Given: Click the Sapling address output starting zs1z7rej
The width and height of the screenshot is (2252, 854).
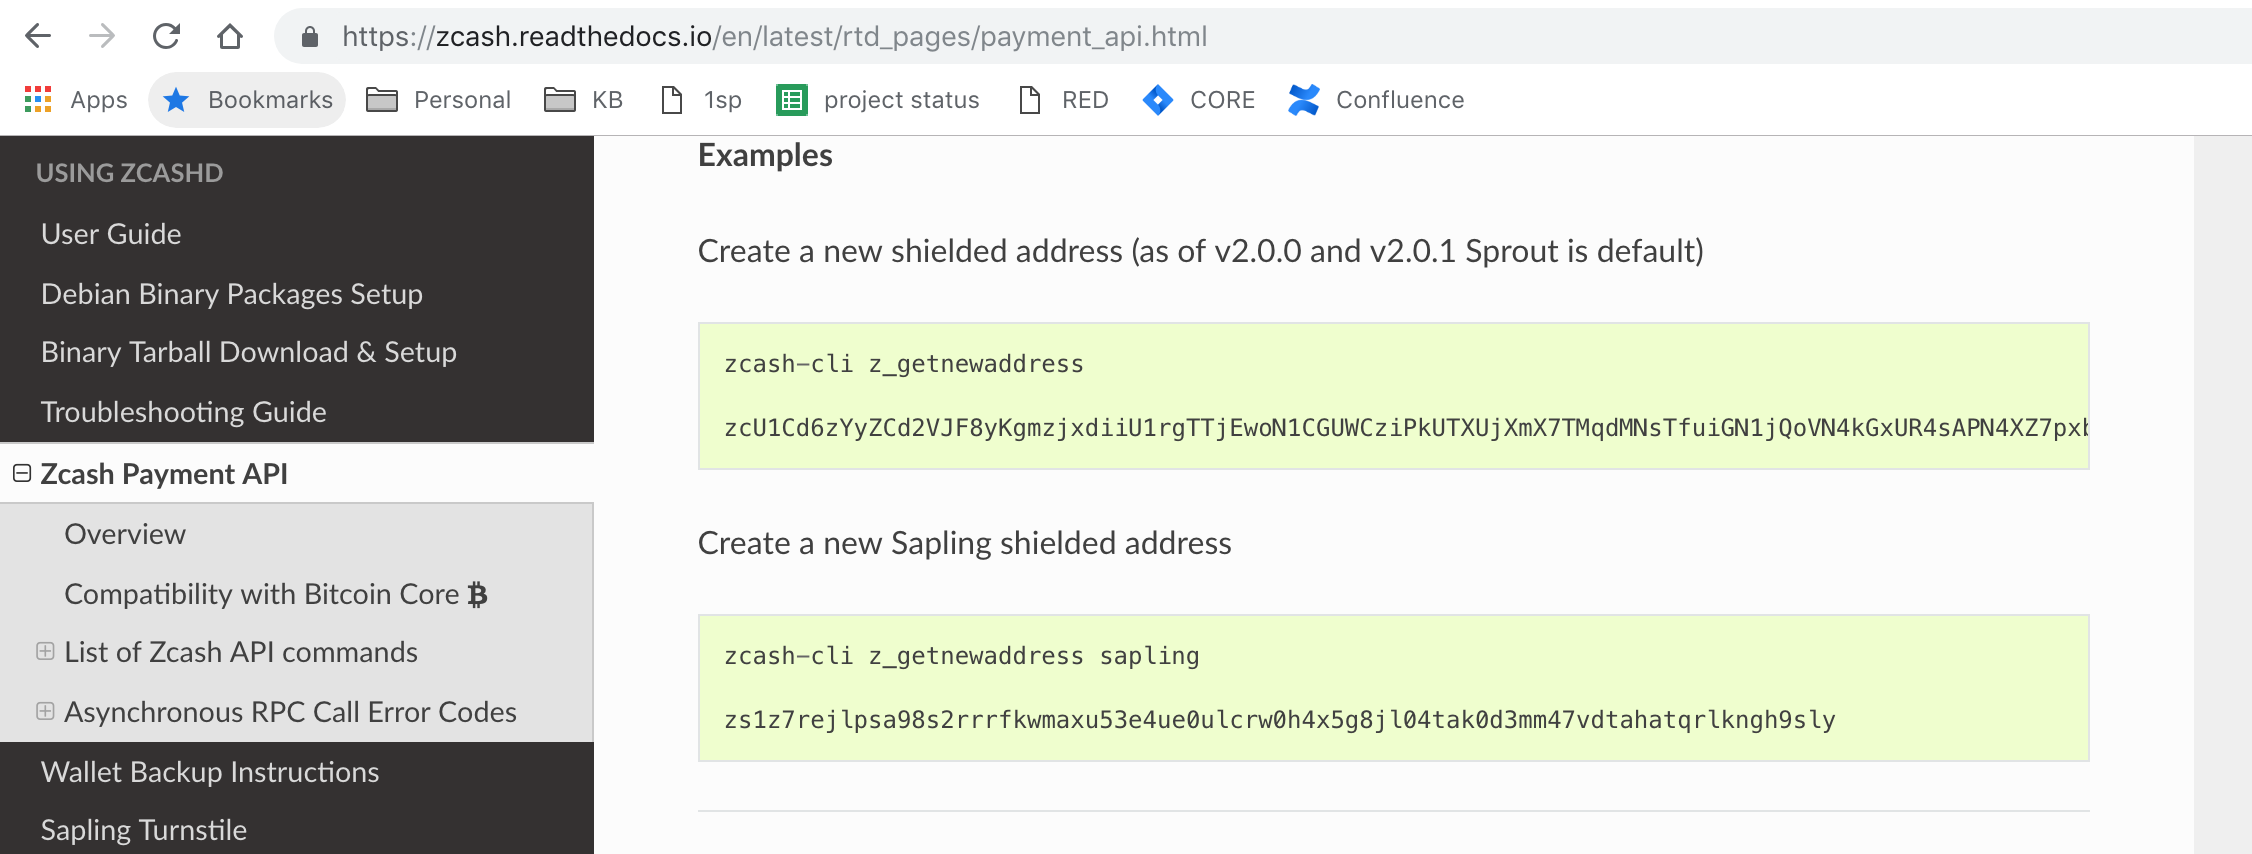Looking at the screenshot, I should coord(1280,719).
